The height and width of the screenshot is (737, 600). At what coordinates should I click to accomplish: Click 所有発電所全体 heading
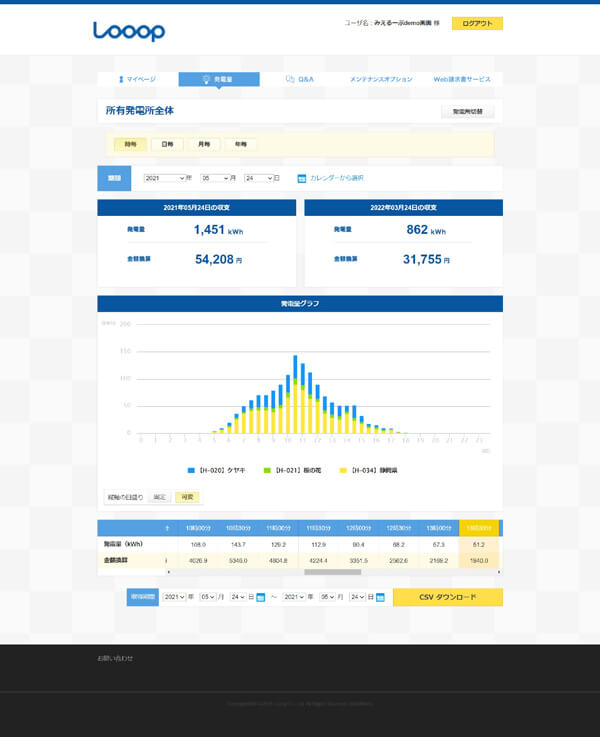point(140,111)
